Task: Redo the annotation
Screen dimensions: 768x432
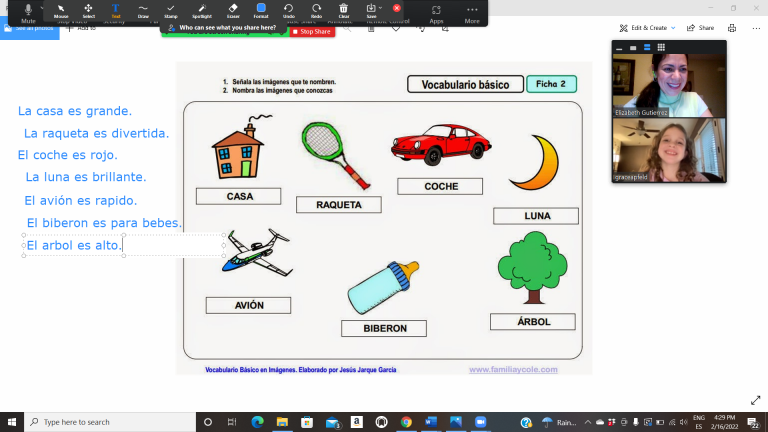Action: coord(316,11)
